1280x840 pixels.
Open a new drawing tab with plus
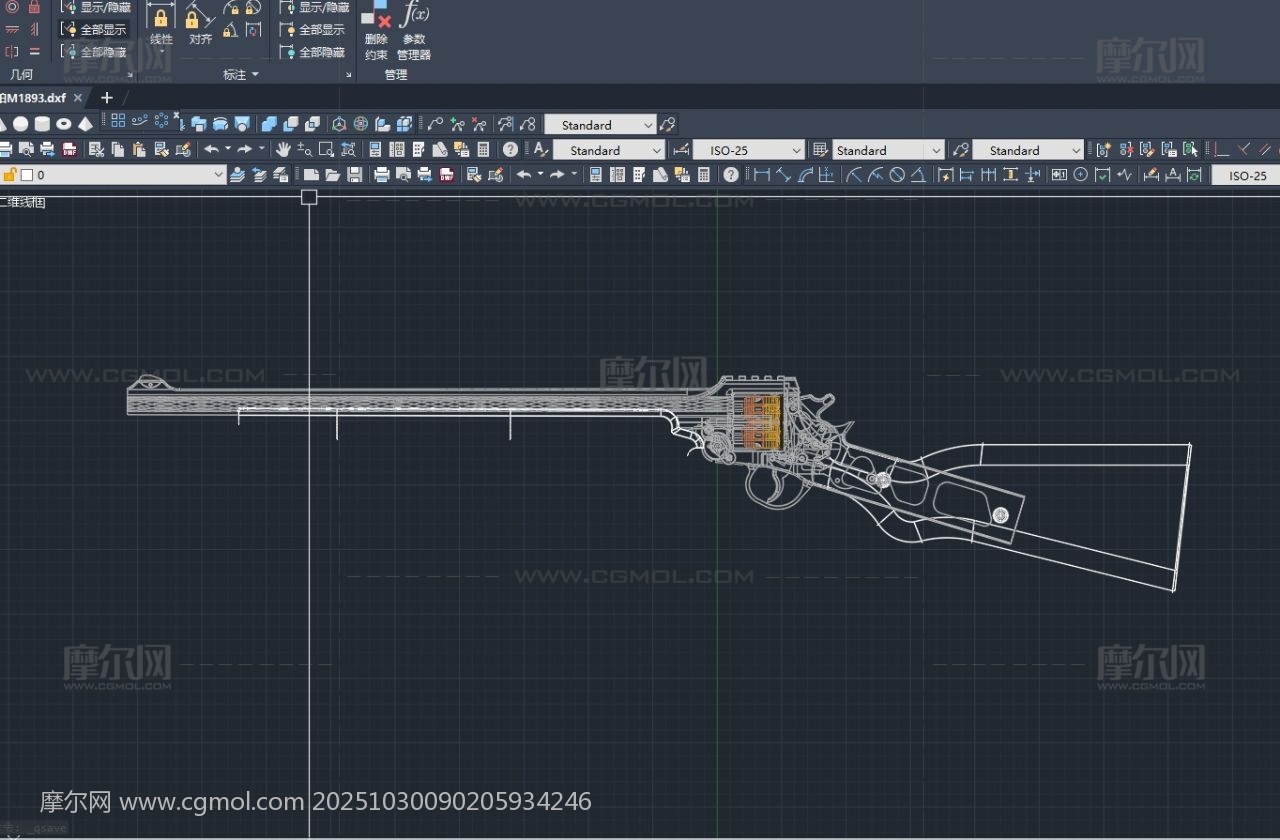click(x=107, y=98)
